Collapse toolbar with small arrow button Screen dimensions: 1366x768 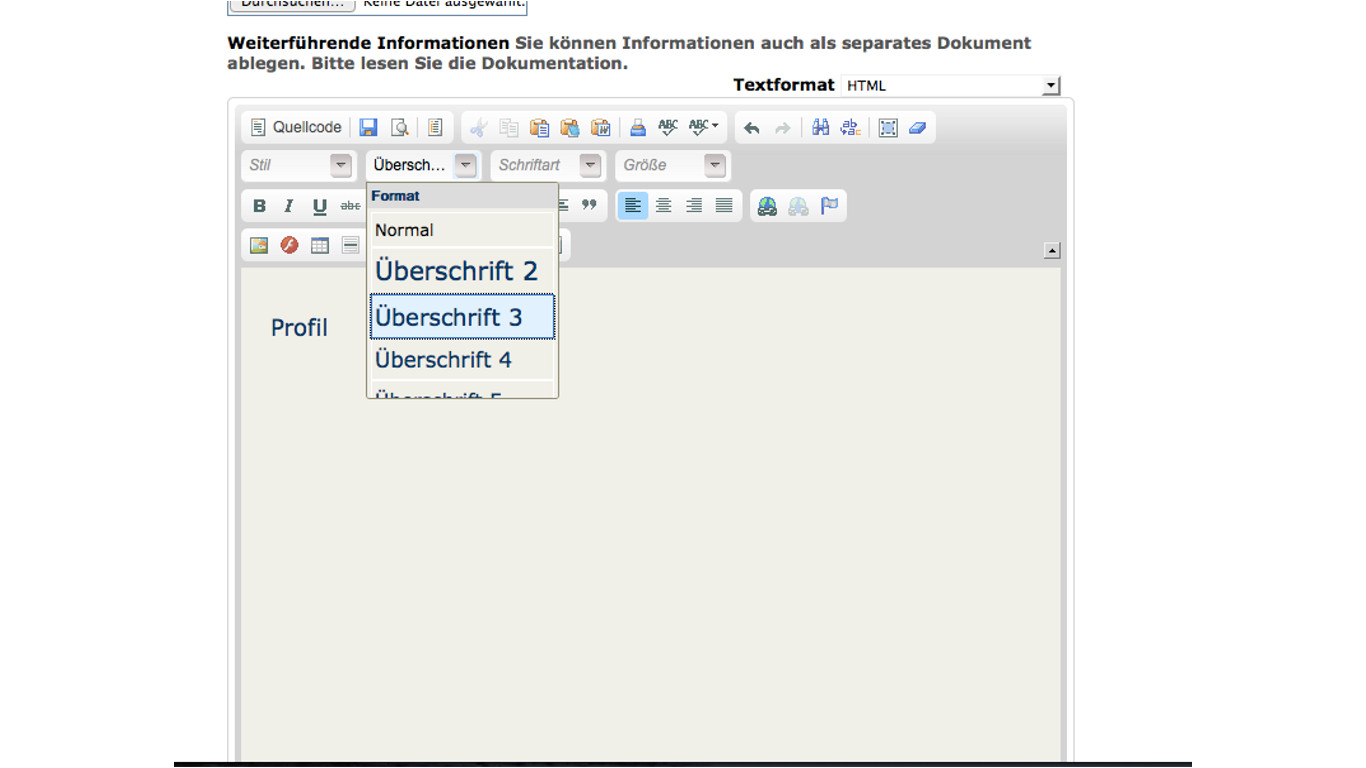coord(1052,251)
